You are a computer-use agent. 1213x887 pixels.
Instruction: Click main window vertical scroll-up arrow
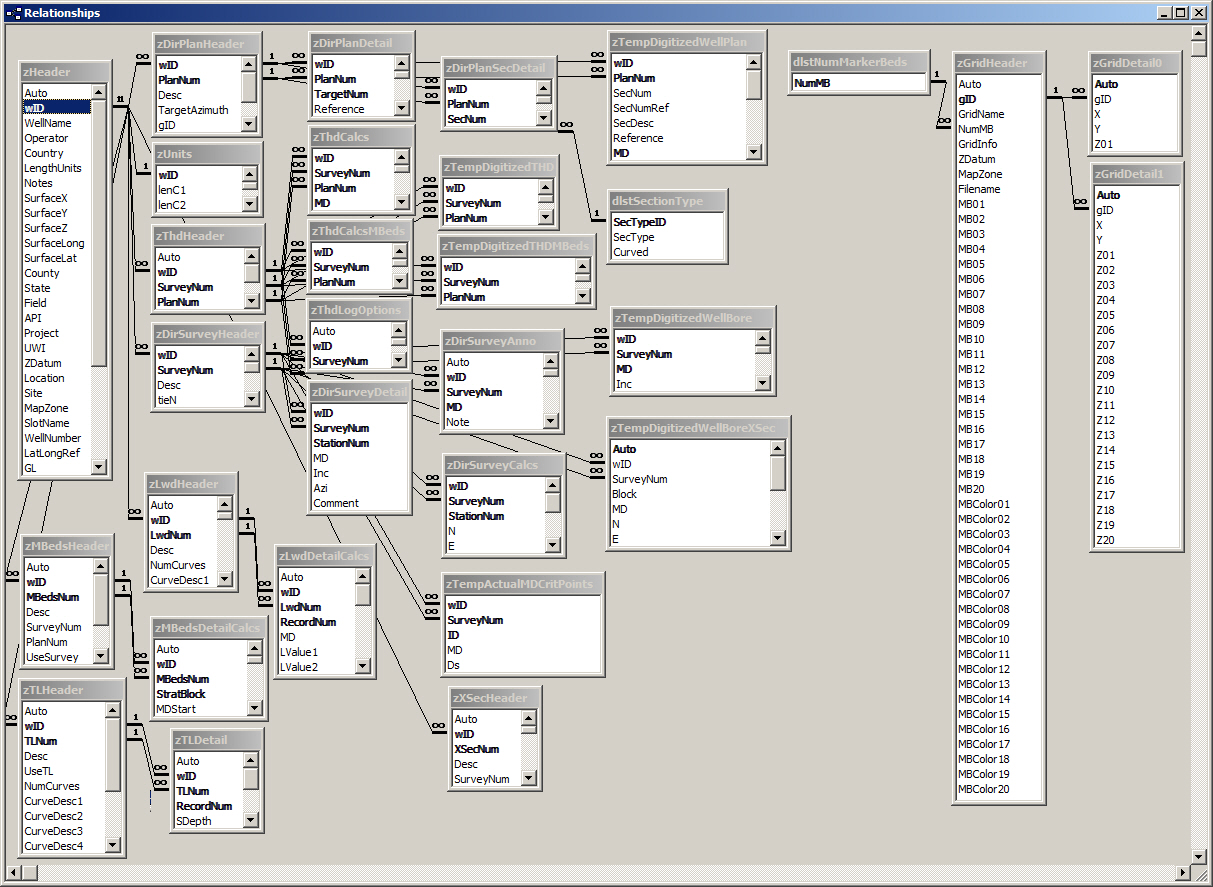click(x=1200, y=33)
